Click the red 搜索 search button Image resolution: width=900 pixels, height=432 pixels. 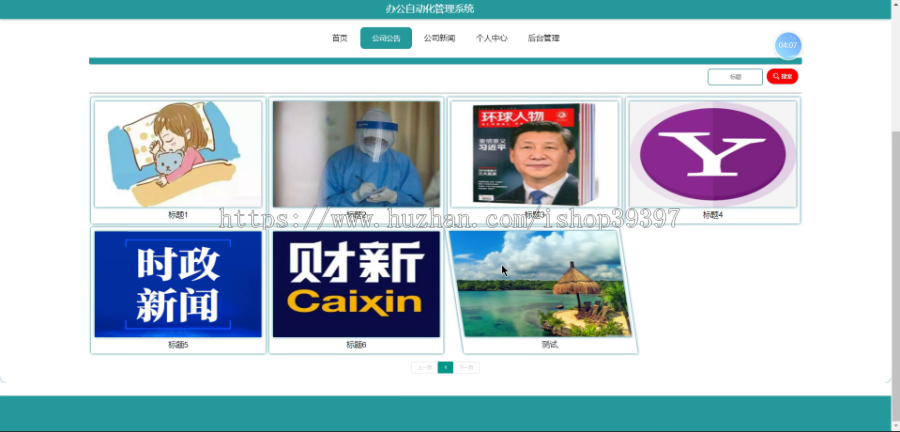(782, 76)
